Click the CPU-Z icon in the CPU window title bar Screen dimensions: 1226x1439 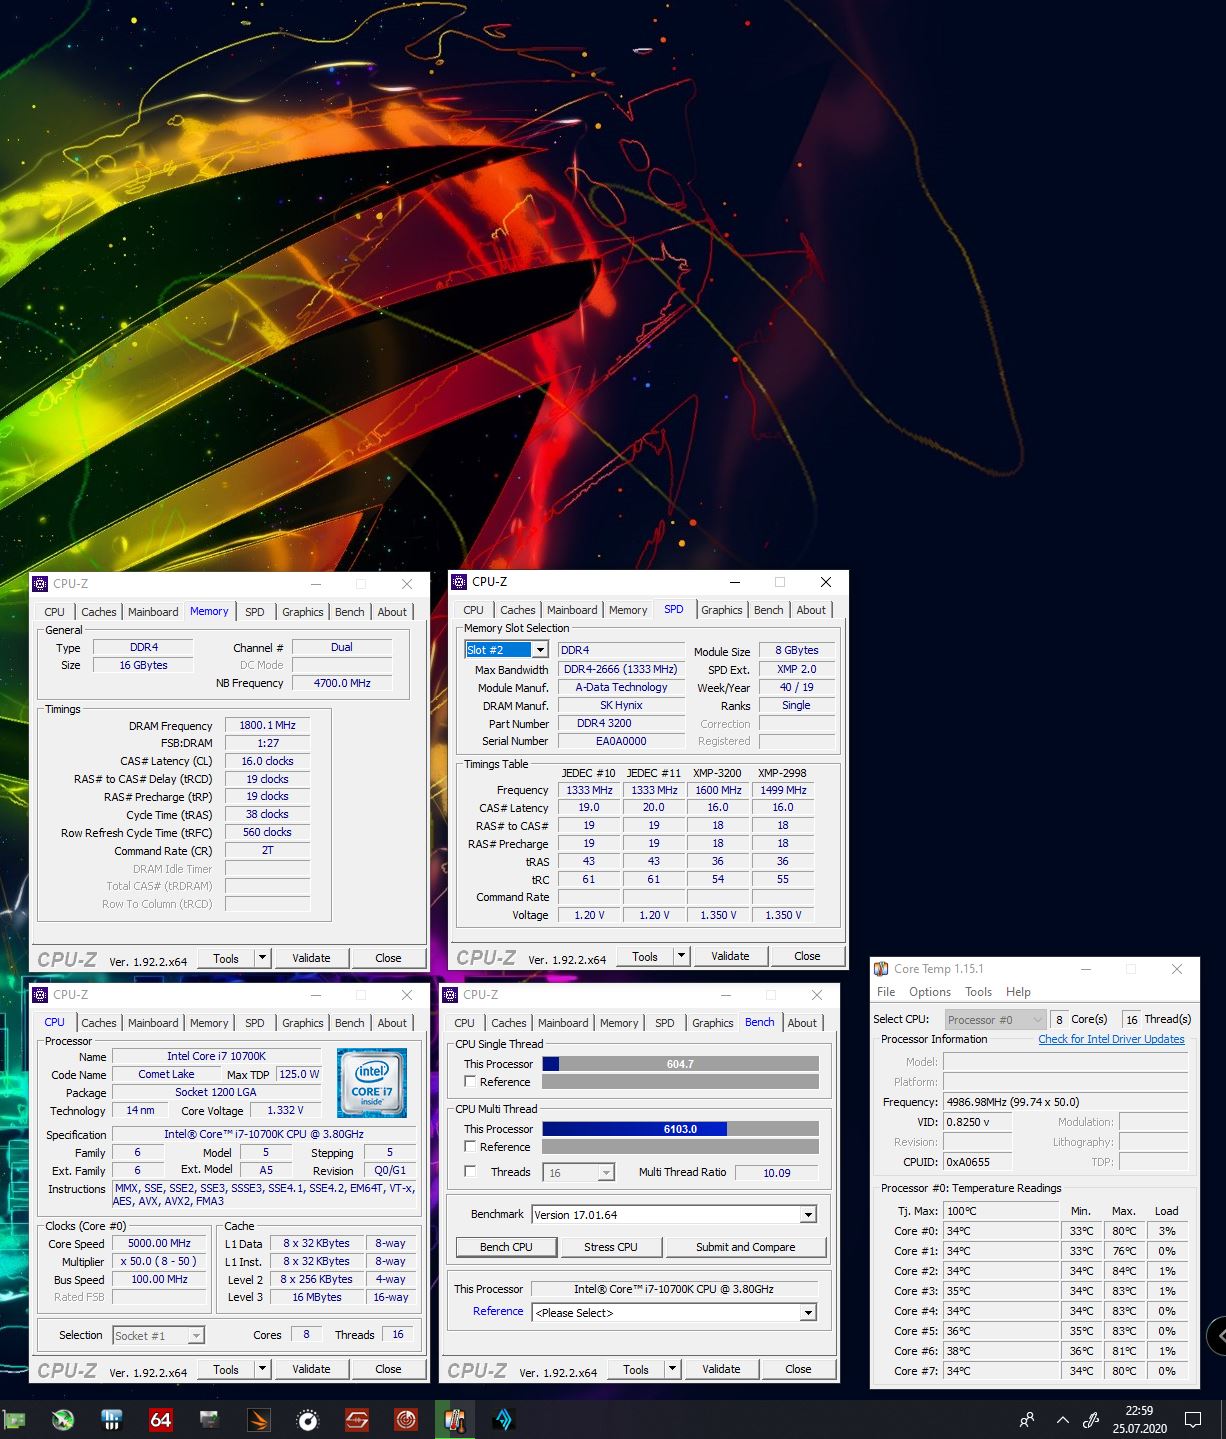[x=40, y=995]
